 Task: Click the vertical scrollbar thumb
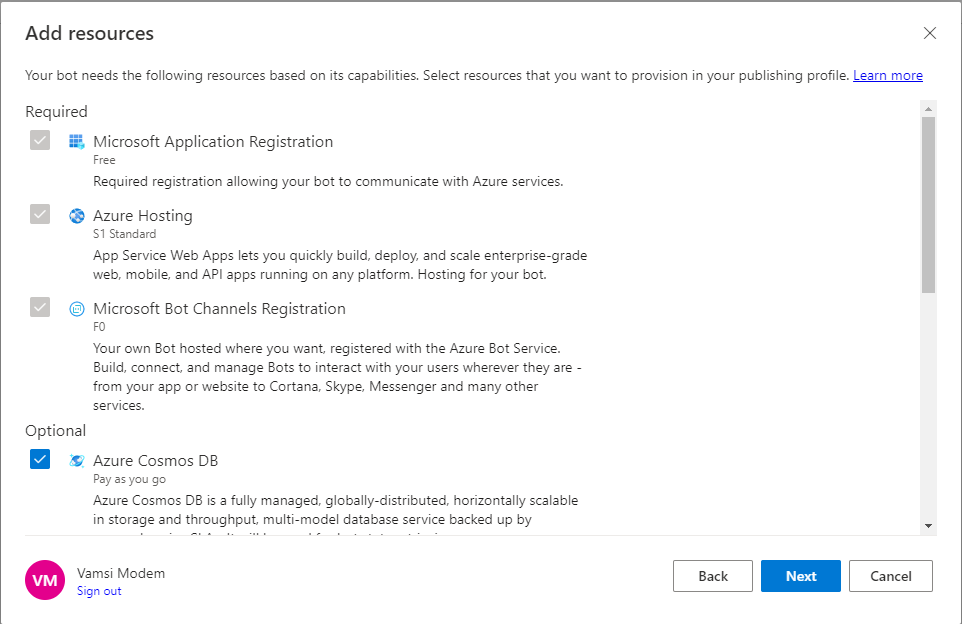[x=928, y=205]
